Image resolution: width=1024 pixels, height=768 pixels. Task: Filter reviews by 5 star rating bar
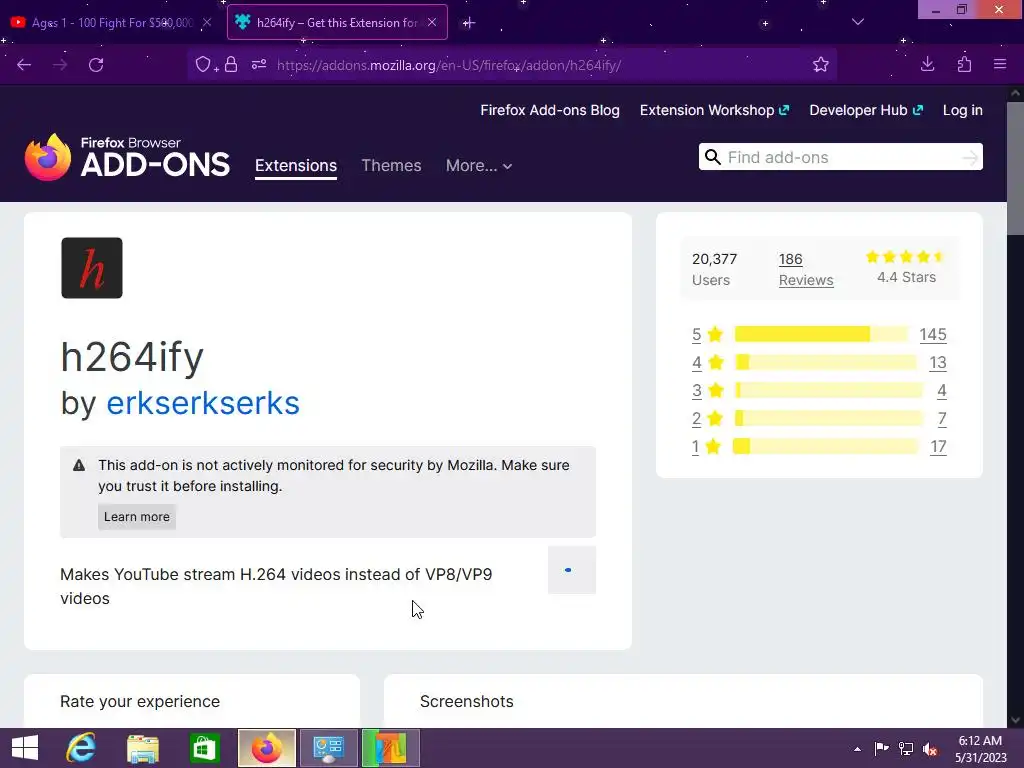point(821,334)
